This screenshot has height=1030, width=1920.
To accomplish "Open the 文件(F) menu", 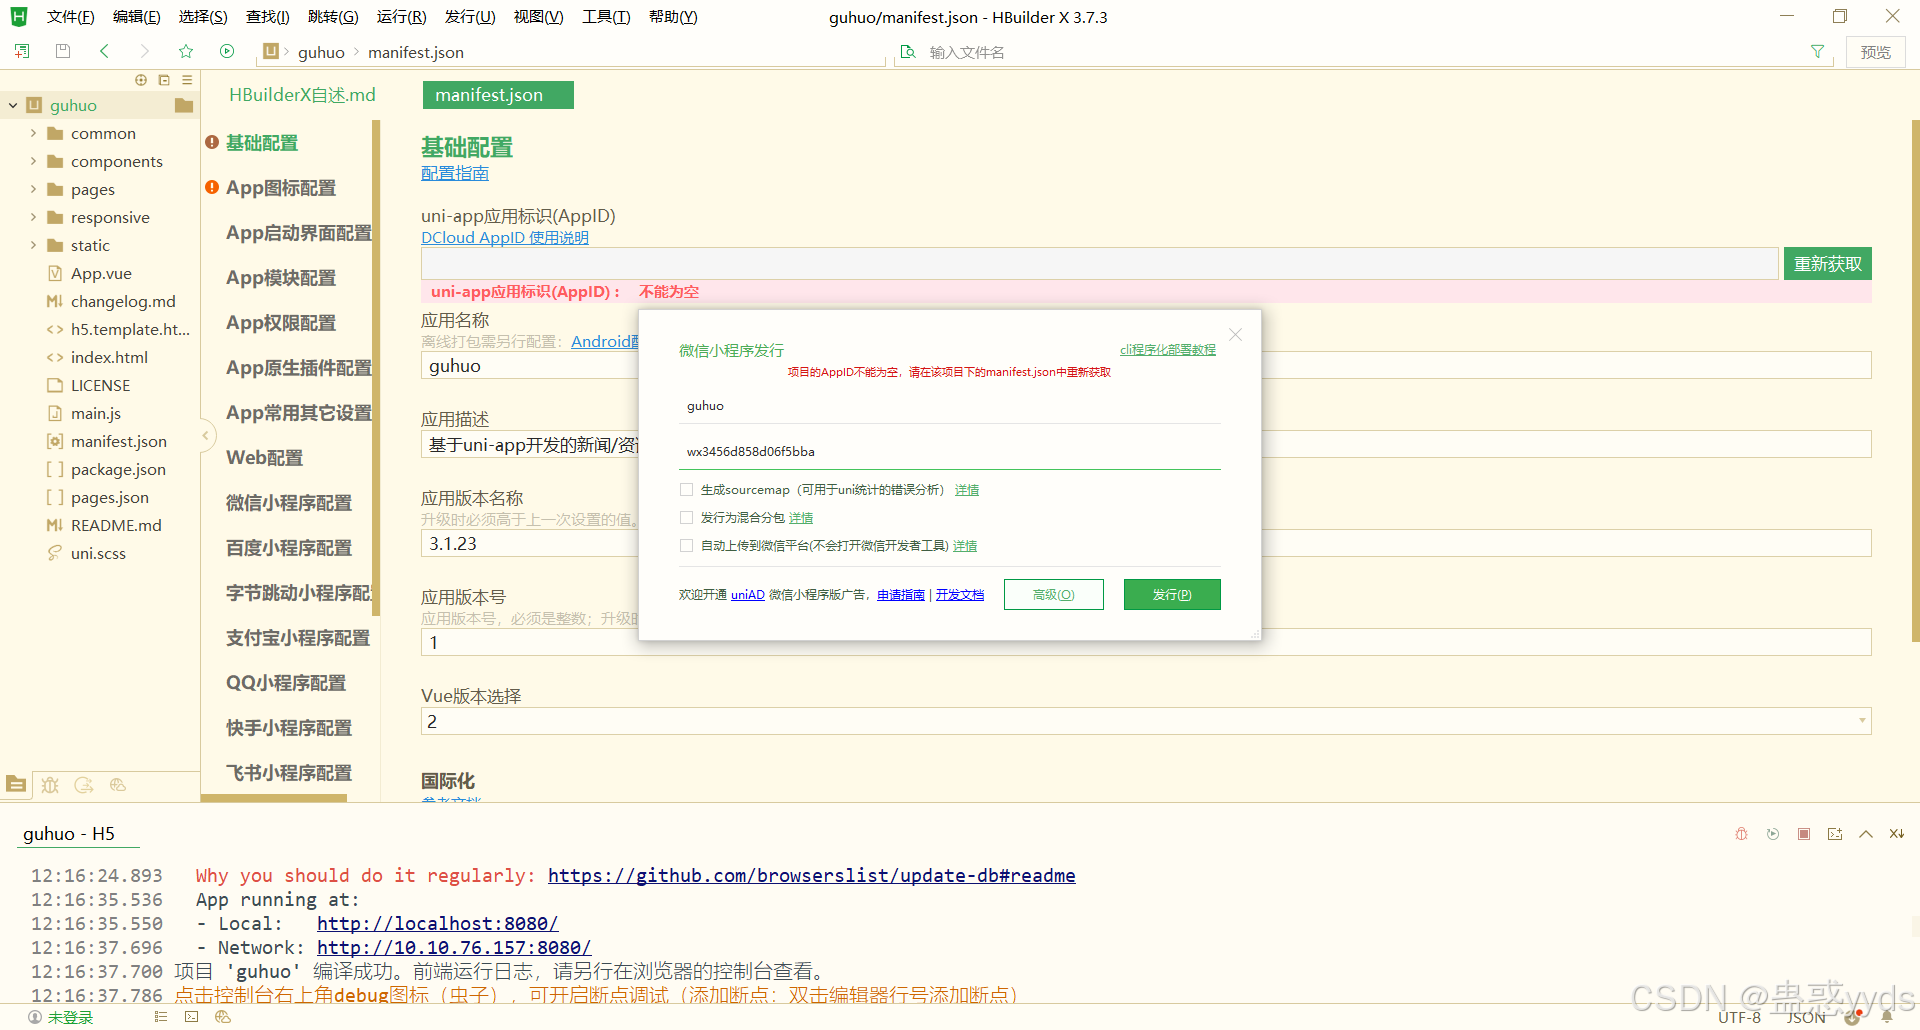I will click(x=70, y=17).
